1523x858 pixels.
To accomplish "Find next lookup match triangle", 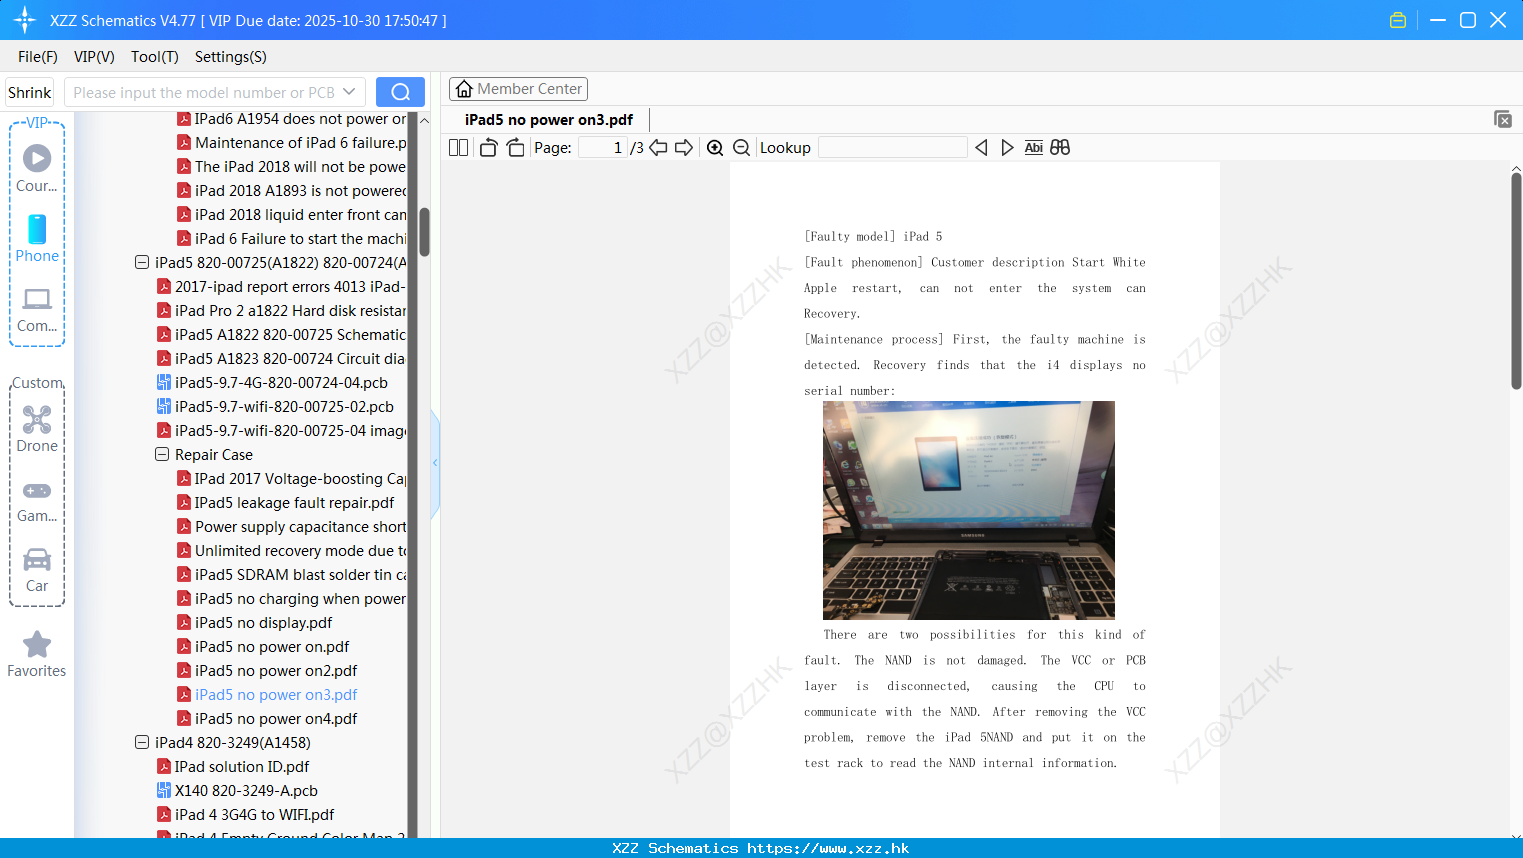I will (1007, 148).
